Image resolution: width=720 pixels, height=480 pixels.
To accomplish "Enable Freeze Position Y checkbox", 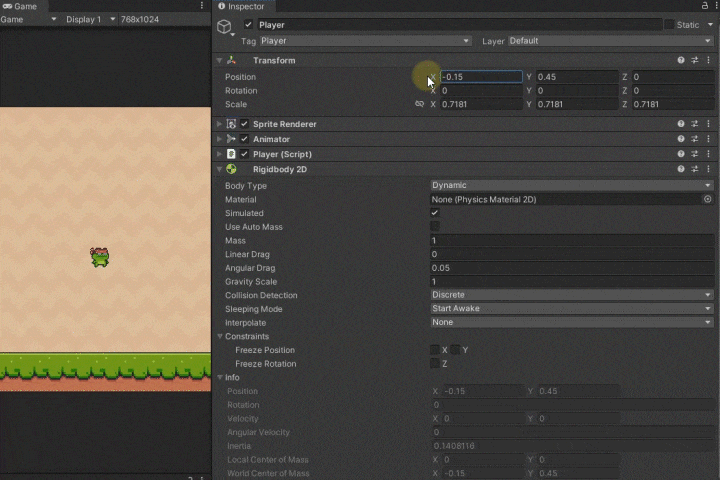I will pyautogui.click(x=455, y=350).
